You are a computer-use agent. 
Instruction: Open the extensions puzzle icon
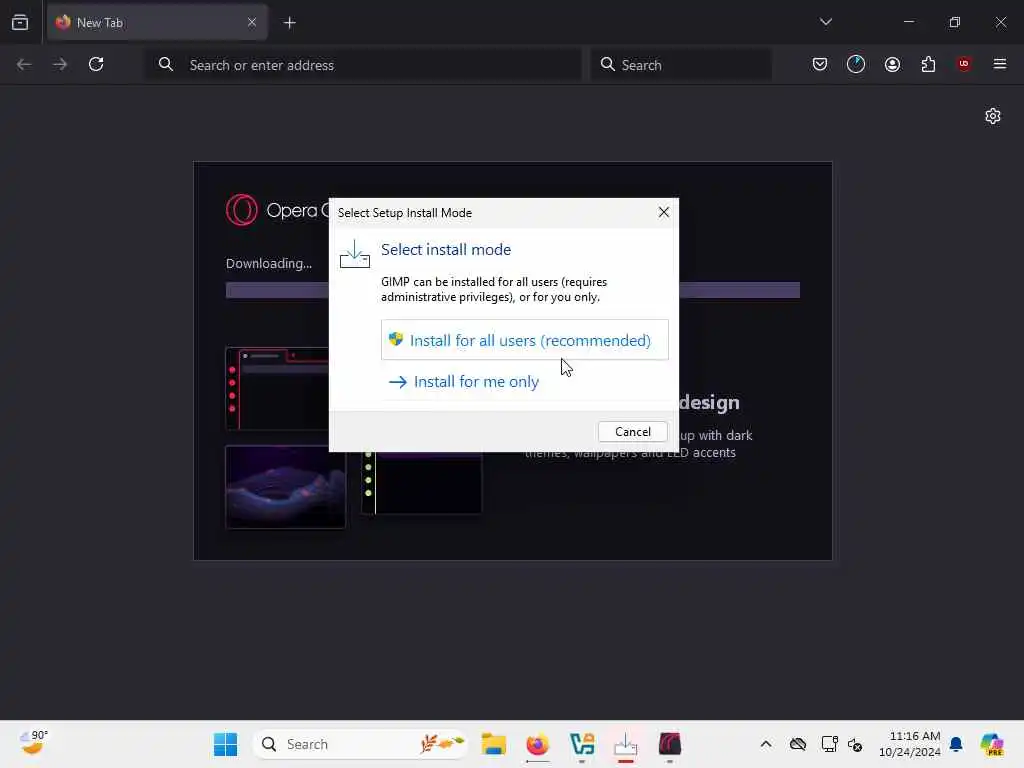point(928,64)
